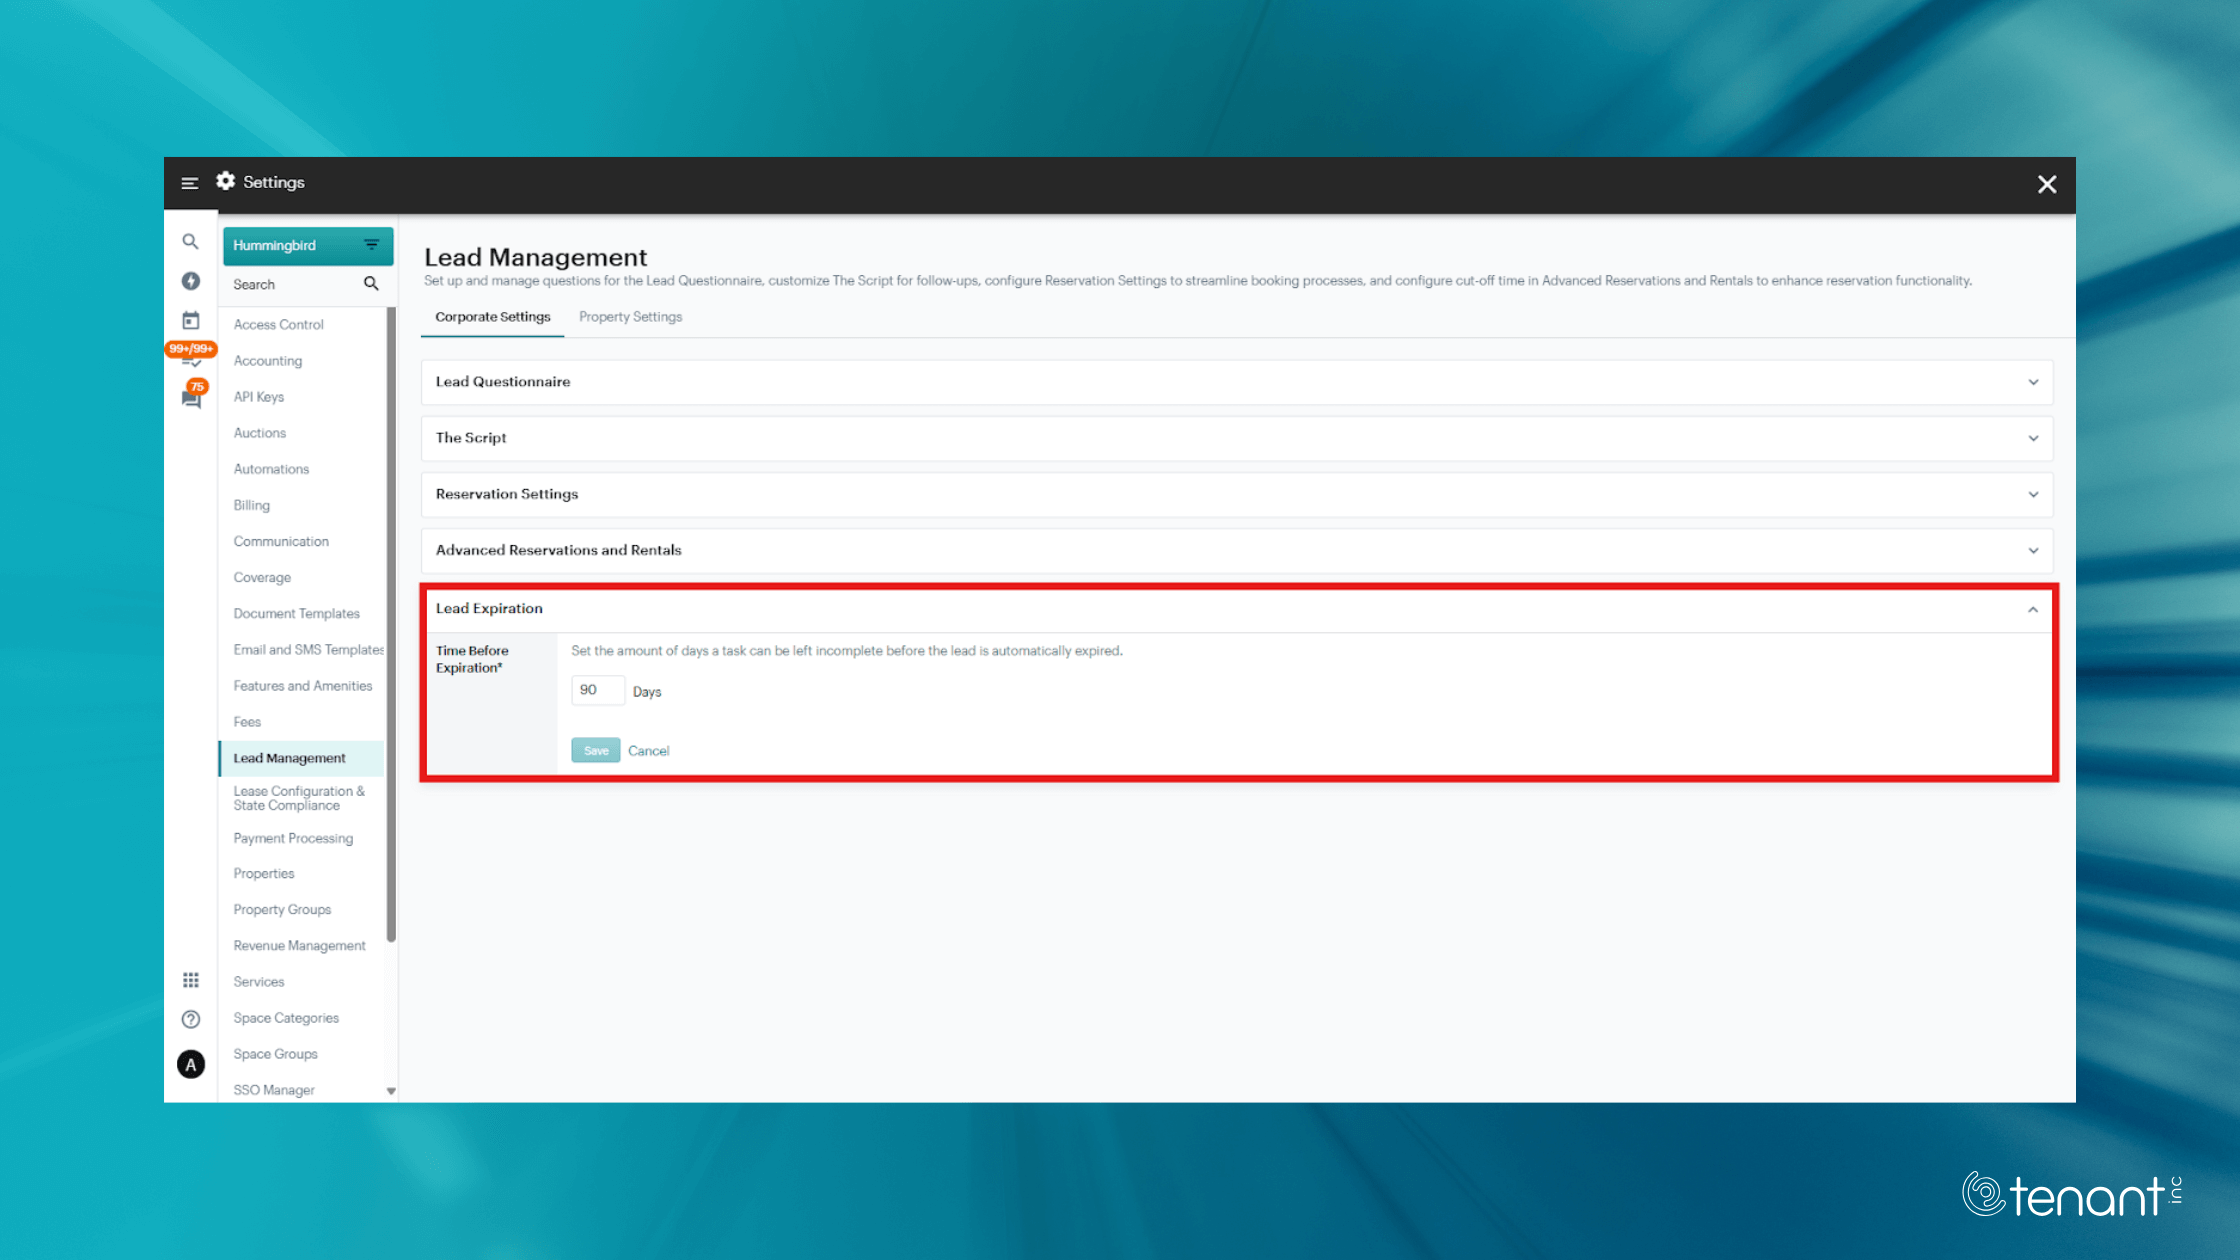
Task: Open chat messages icon with 75 badge
Action: coord(191,398)
